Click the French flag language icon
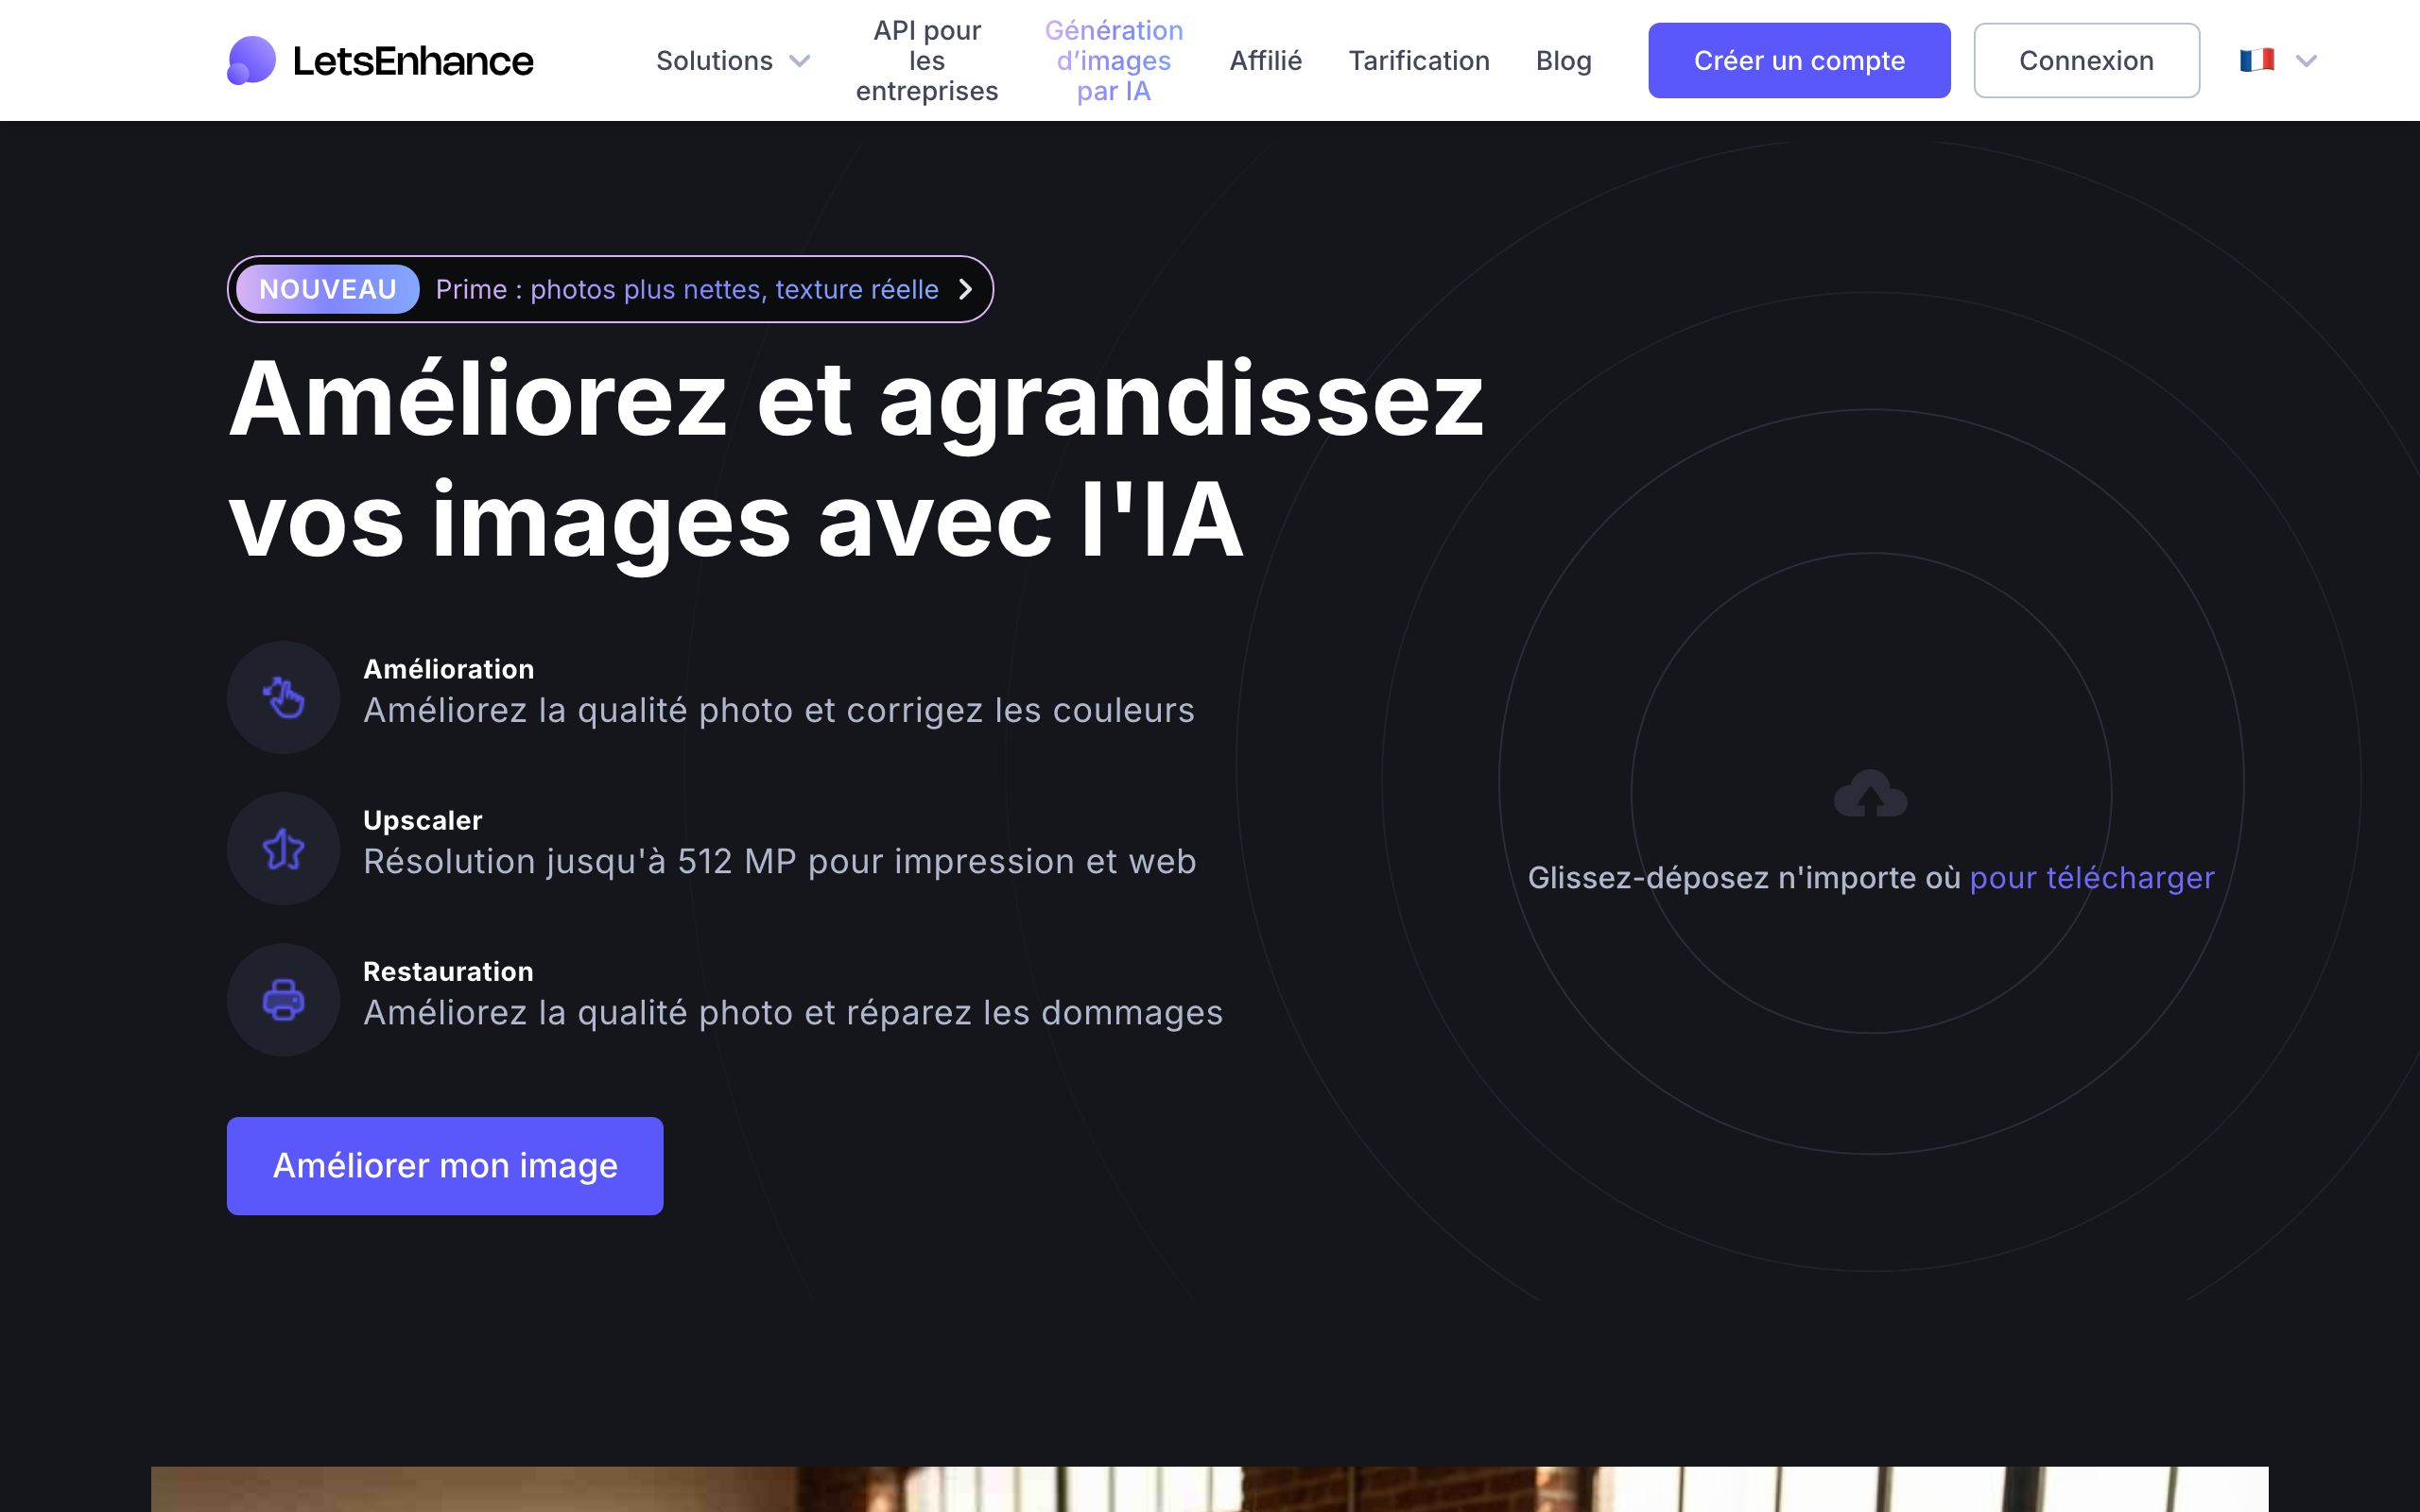Viewport: 2420px width, 1512px height. click(x=2256, y=60)
